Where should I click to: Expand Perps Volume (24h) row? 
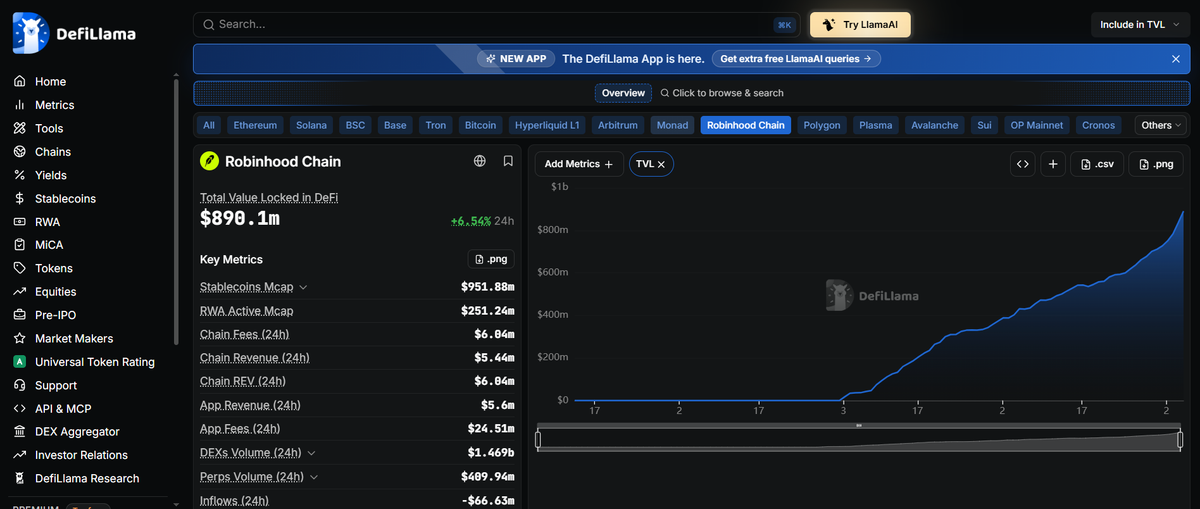tap(316, 477)
